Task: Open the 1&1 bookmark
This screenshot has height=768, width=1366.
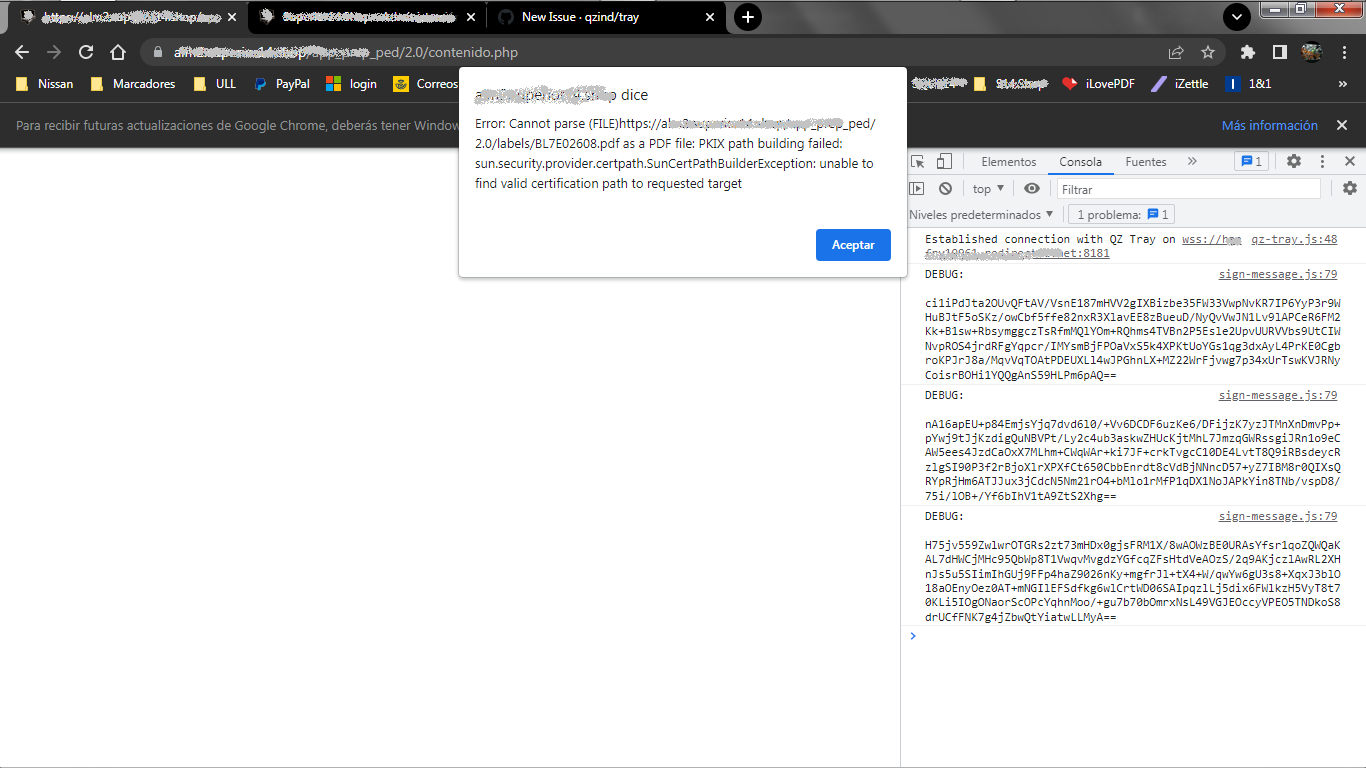Action: pos(1249,84)
